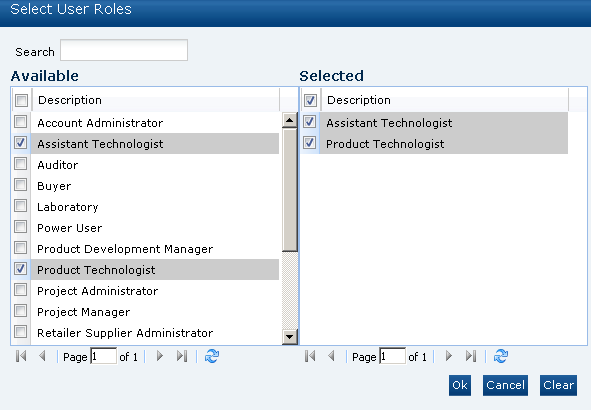
Task: Tick the Project Administrator checkbox
Action: [20, 290]
